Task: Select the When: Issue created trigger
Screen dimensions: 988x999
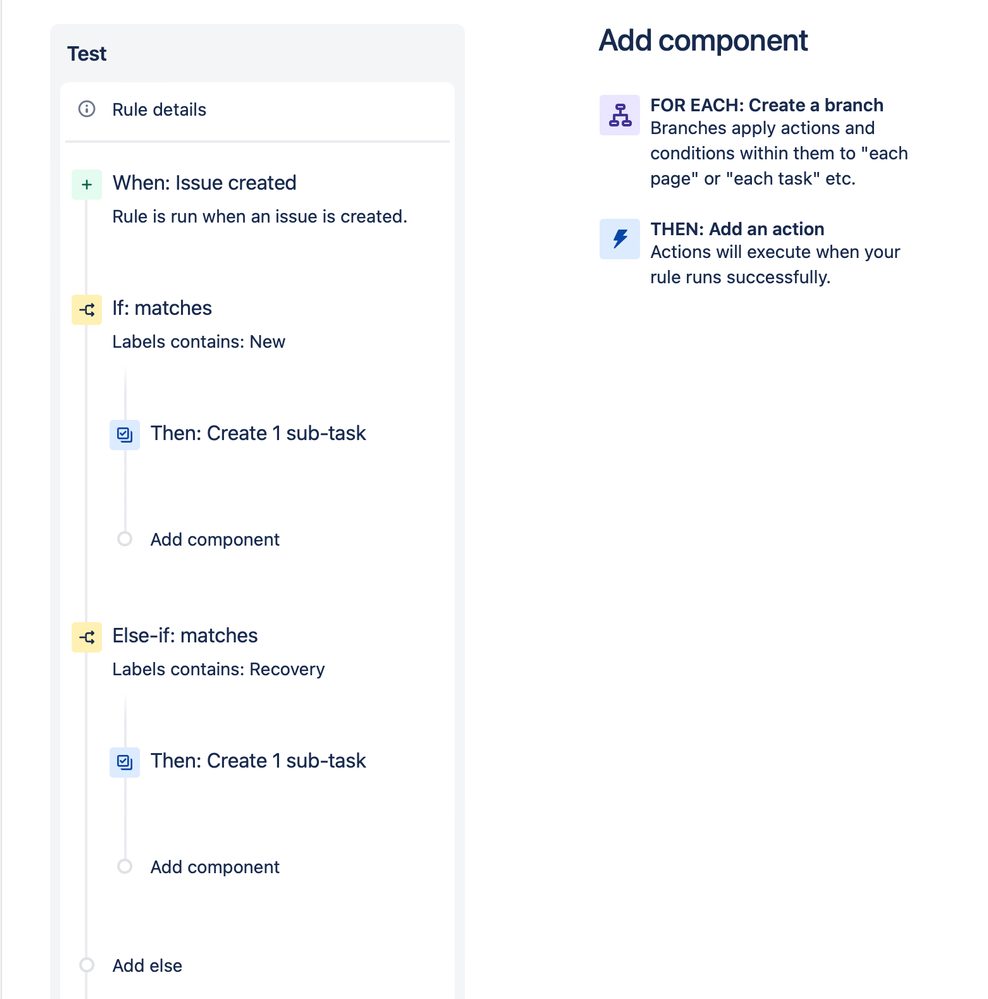Action: point(204,183)
